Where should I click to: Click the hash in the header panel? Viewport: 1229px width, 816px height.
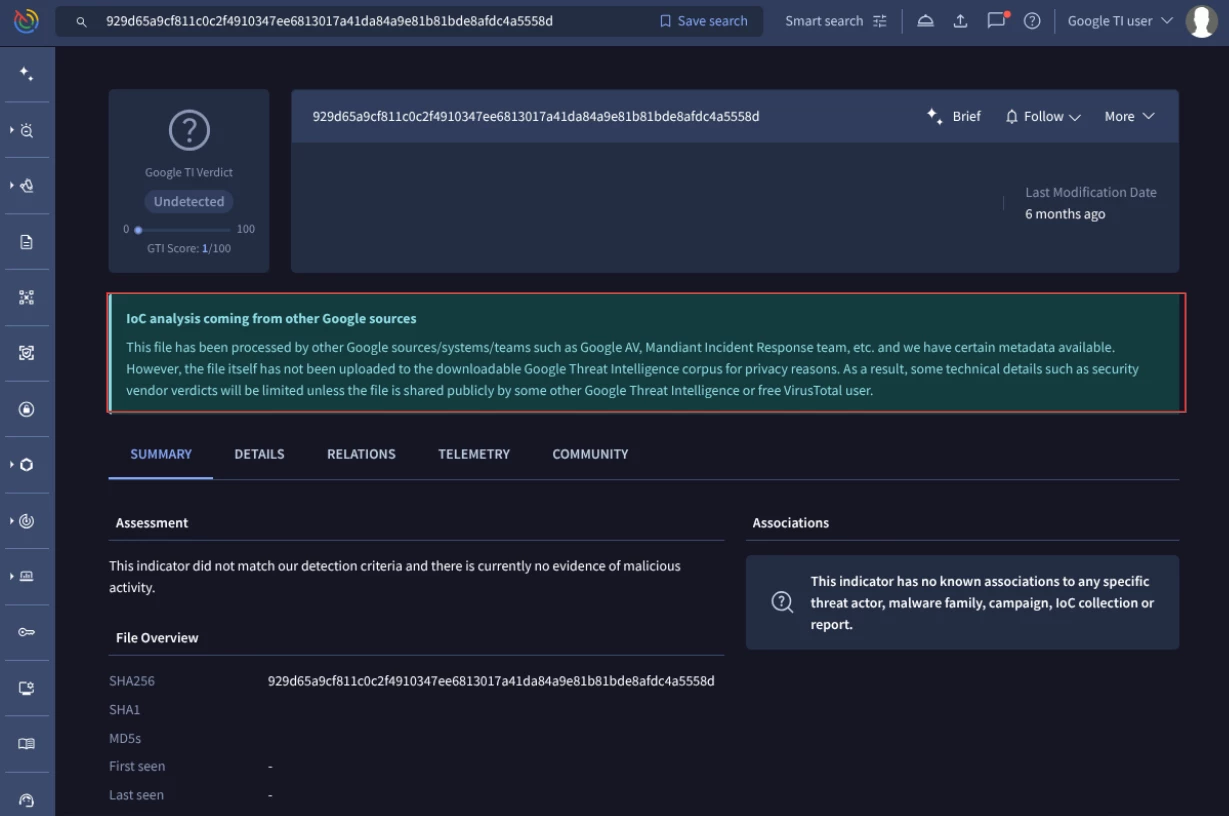tap(536, 116)
